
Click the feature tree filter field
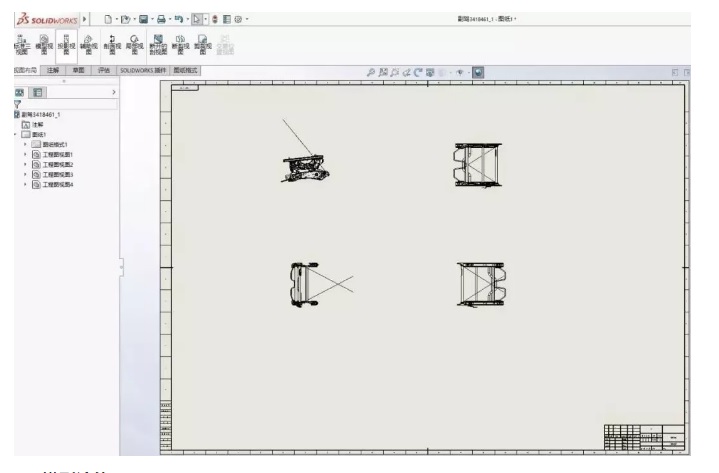60,104
